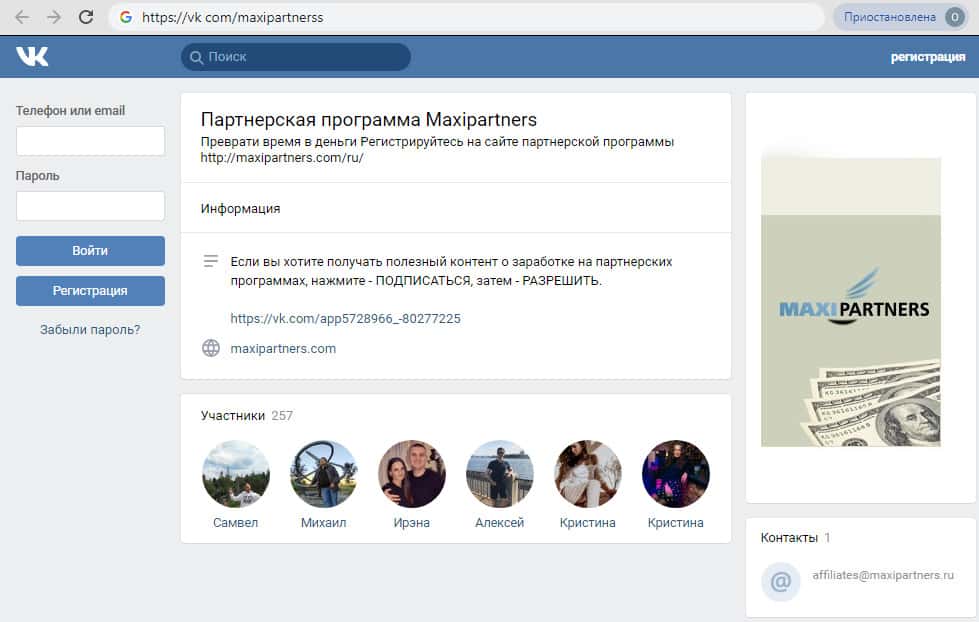Click the Телефон или email input

click(x=90, y=141)
